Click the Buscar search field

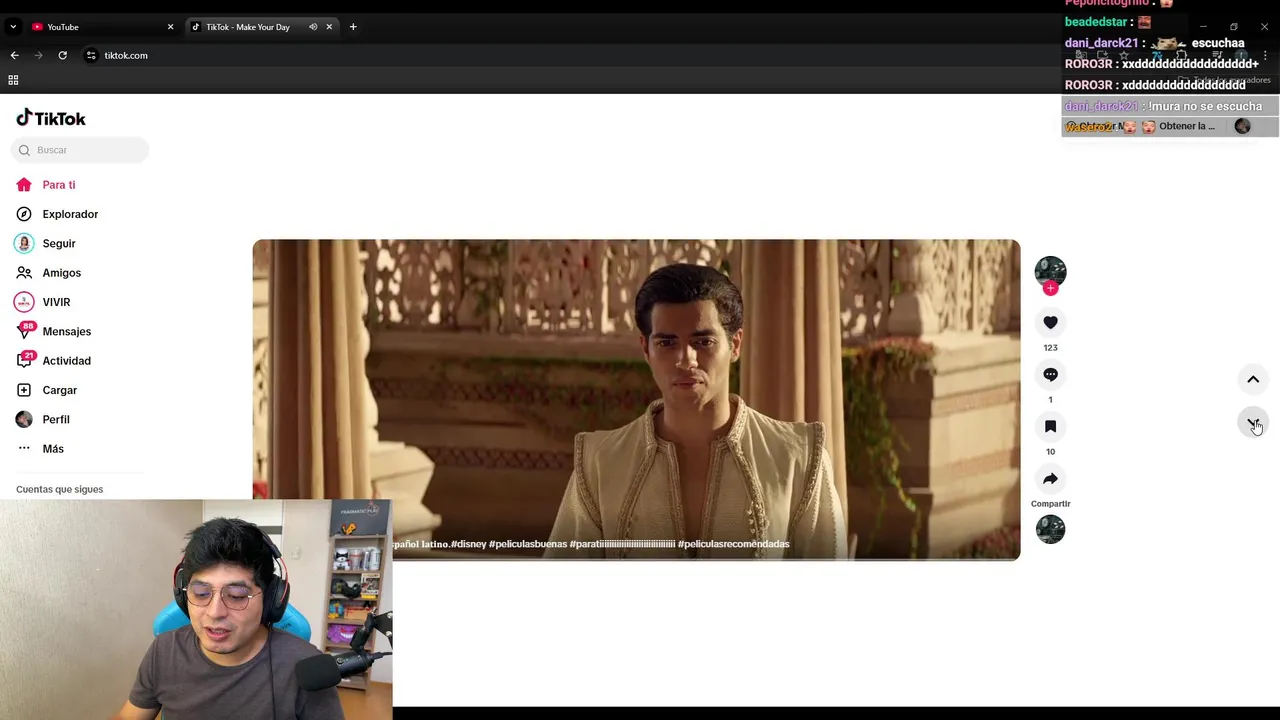(x=80, y=150)
